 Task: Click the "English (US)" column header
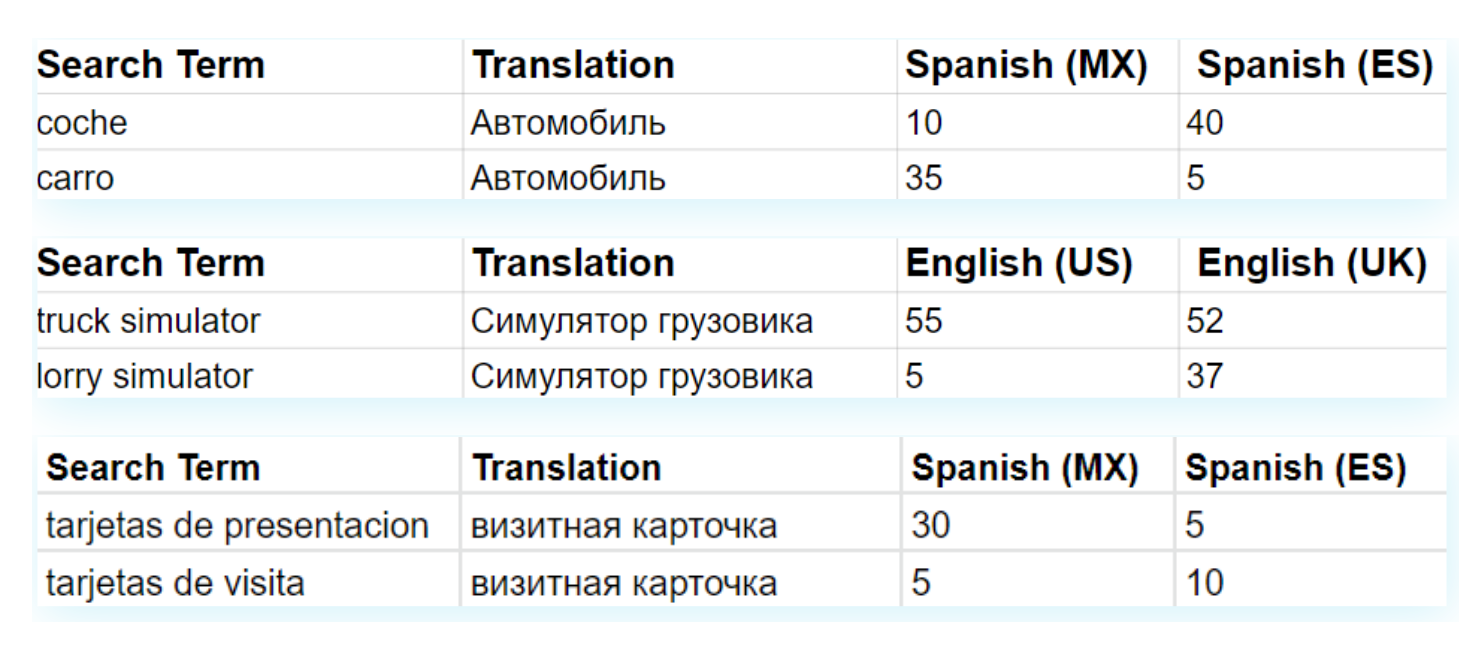click(x=1018, y=263)
